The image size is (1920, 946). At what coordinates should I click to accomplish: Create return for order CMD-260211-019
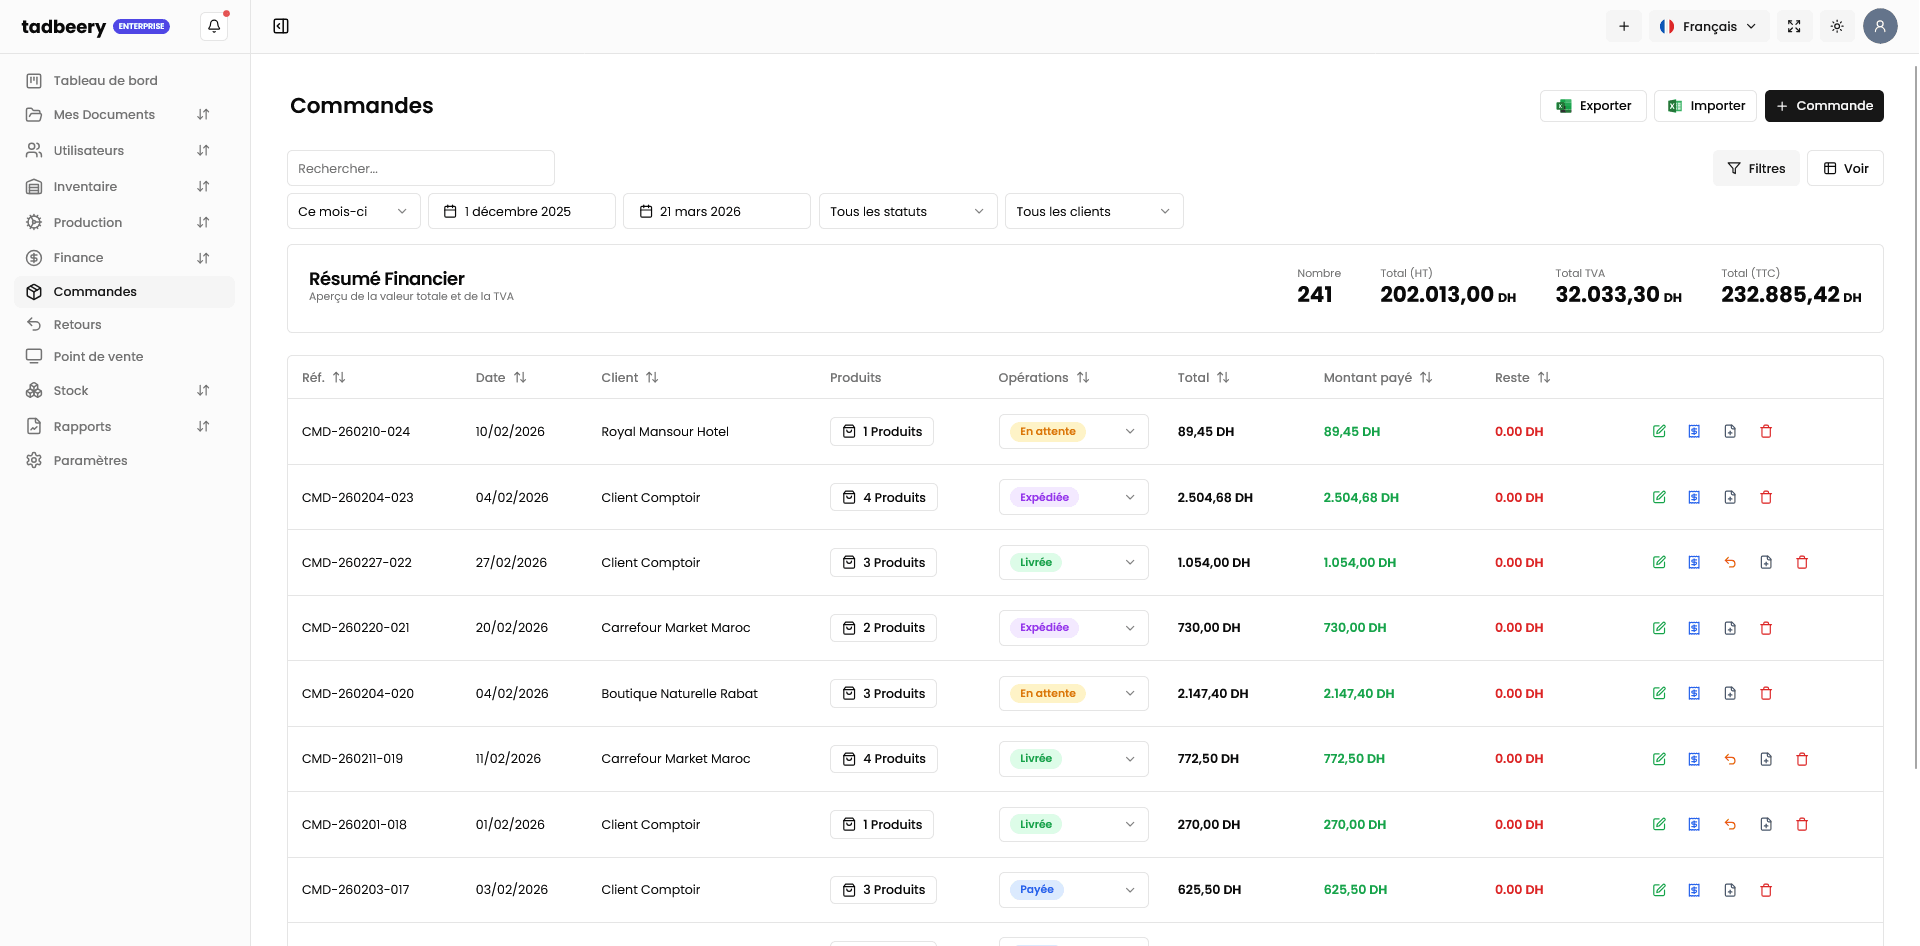click(x=1730, y=759)
